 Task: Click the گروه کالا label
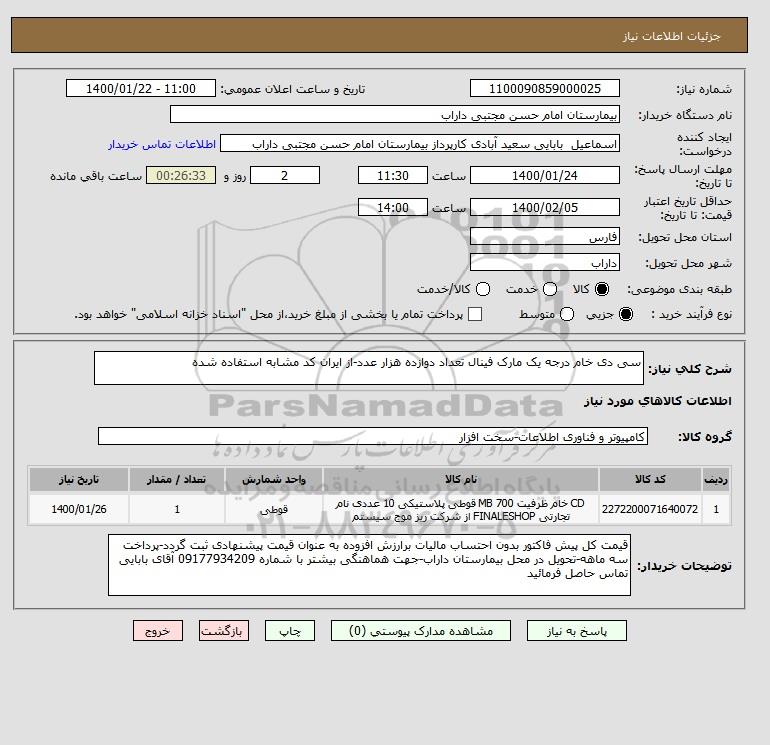[705, 437]
